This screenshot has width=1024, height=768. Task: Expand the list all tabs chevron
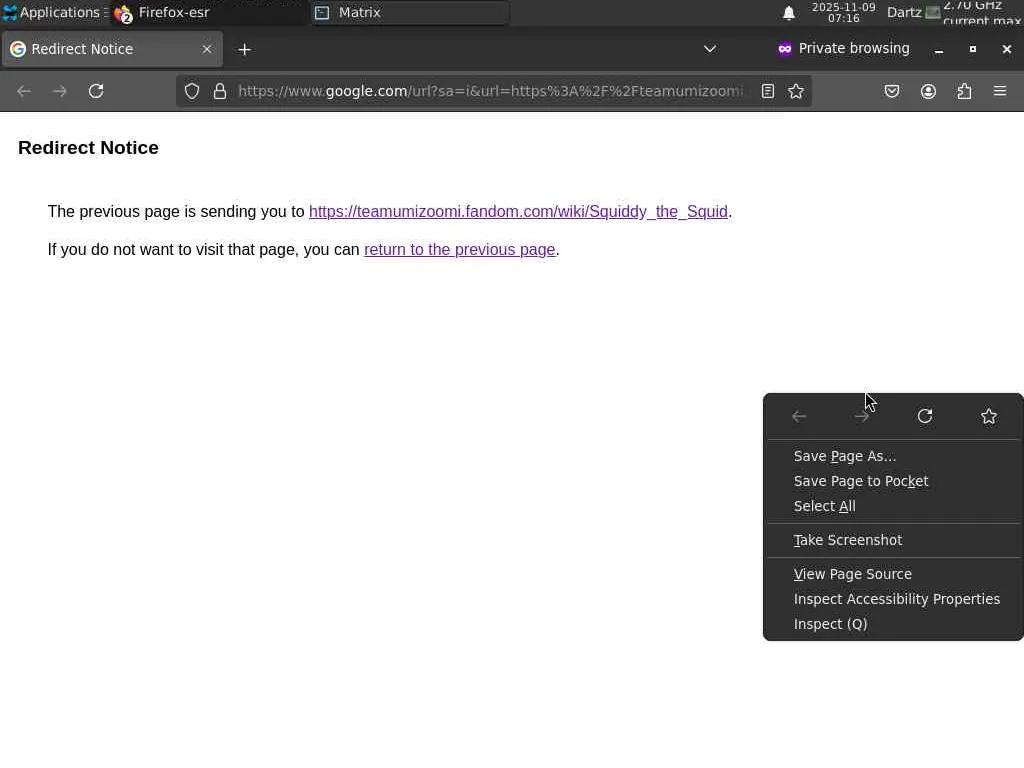tap(710, 49)
